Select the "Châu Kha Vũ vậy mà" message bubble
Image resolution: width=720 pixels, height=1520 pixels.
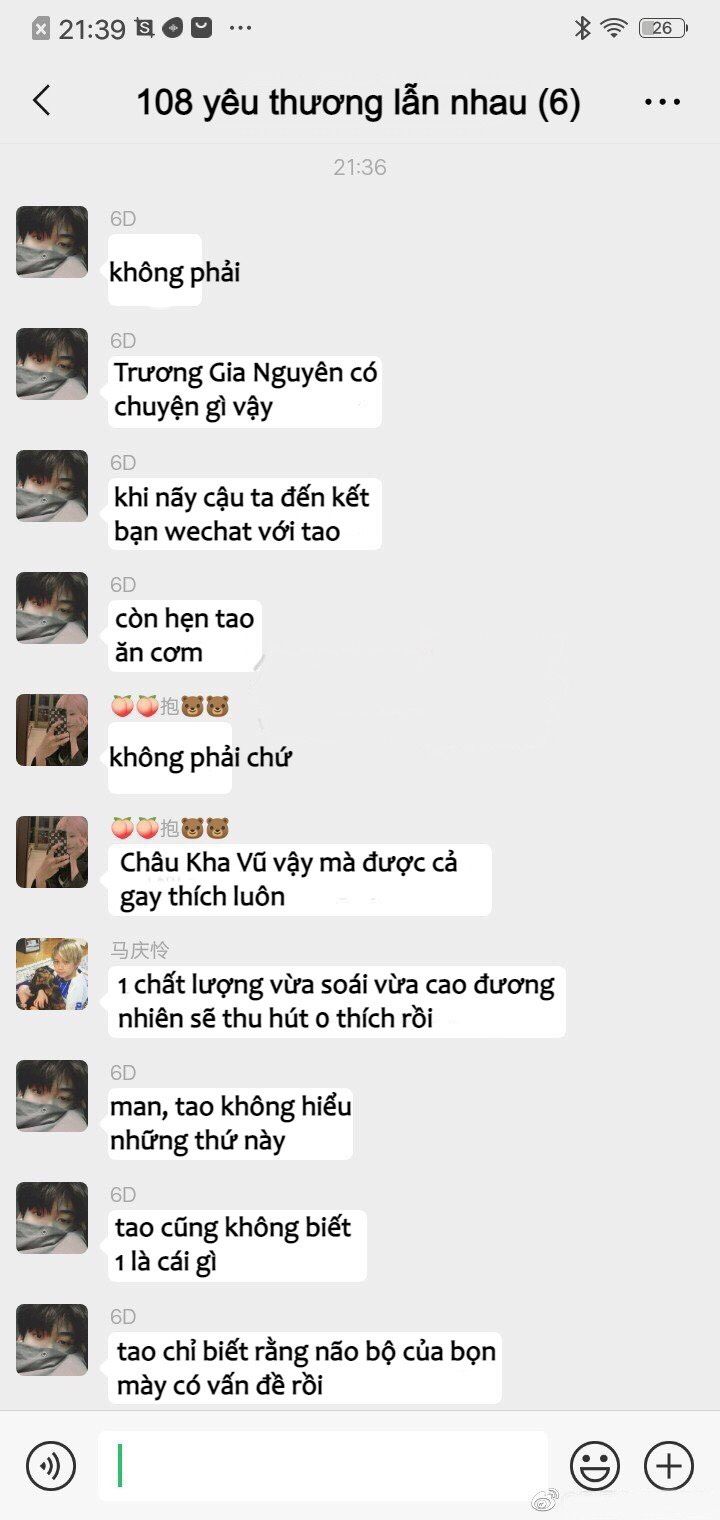coord(300,879)
